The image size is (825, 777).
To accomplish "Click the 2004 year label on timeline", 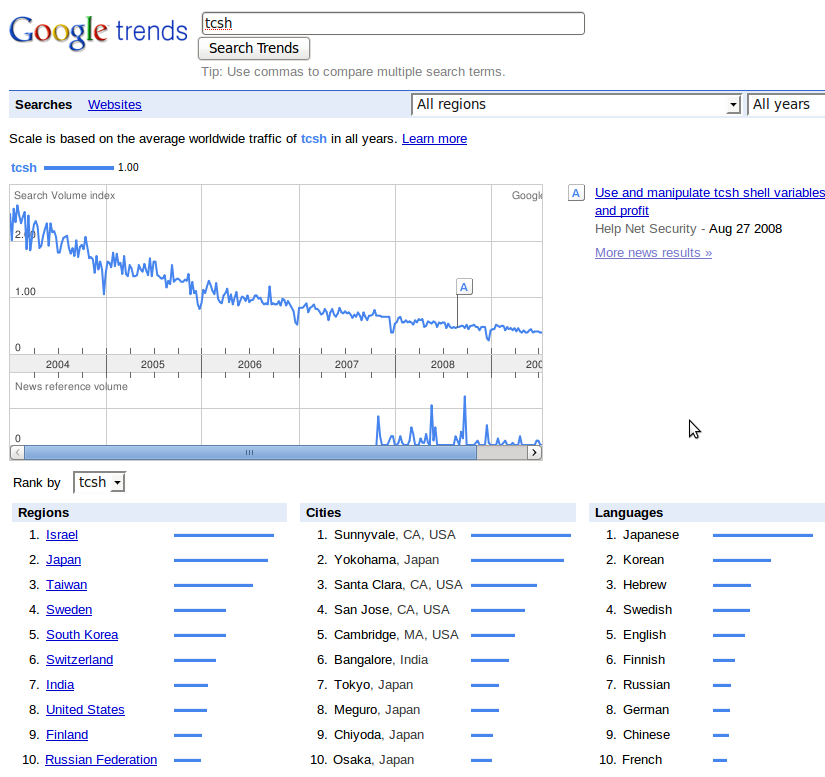I will pyautogui.click(x=57, y=364).
